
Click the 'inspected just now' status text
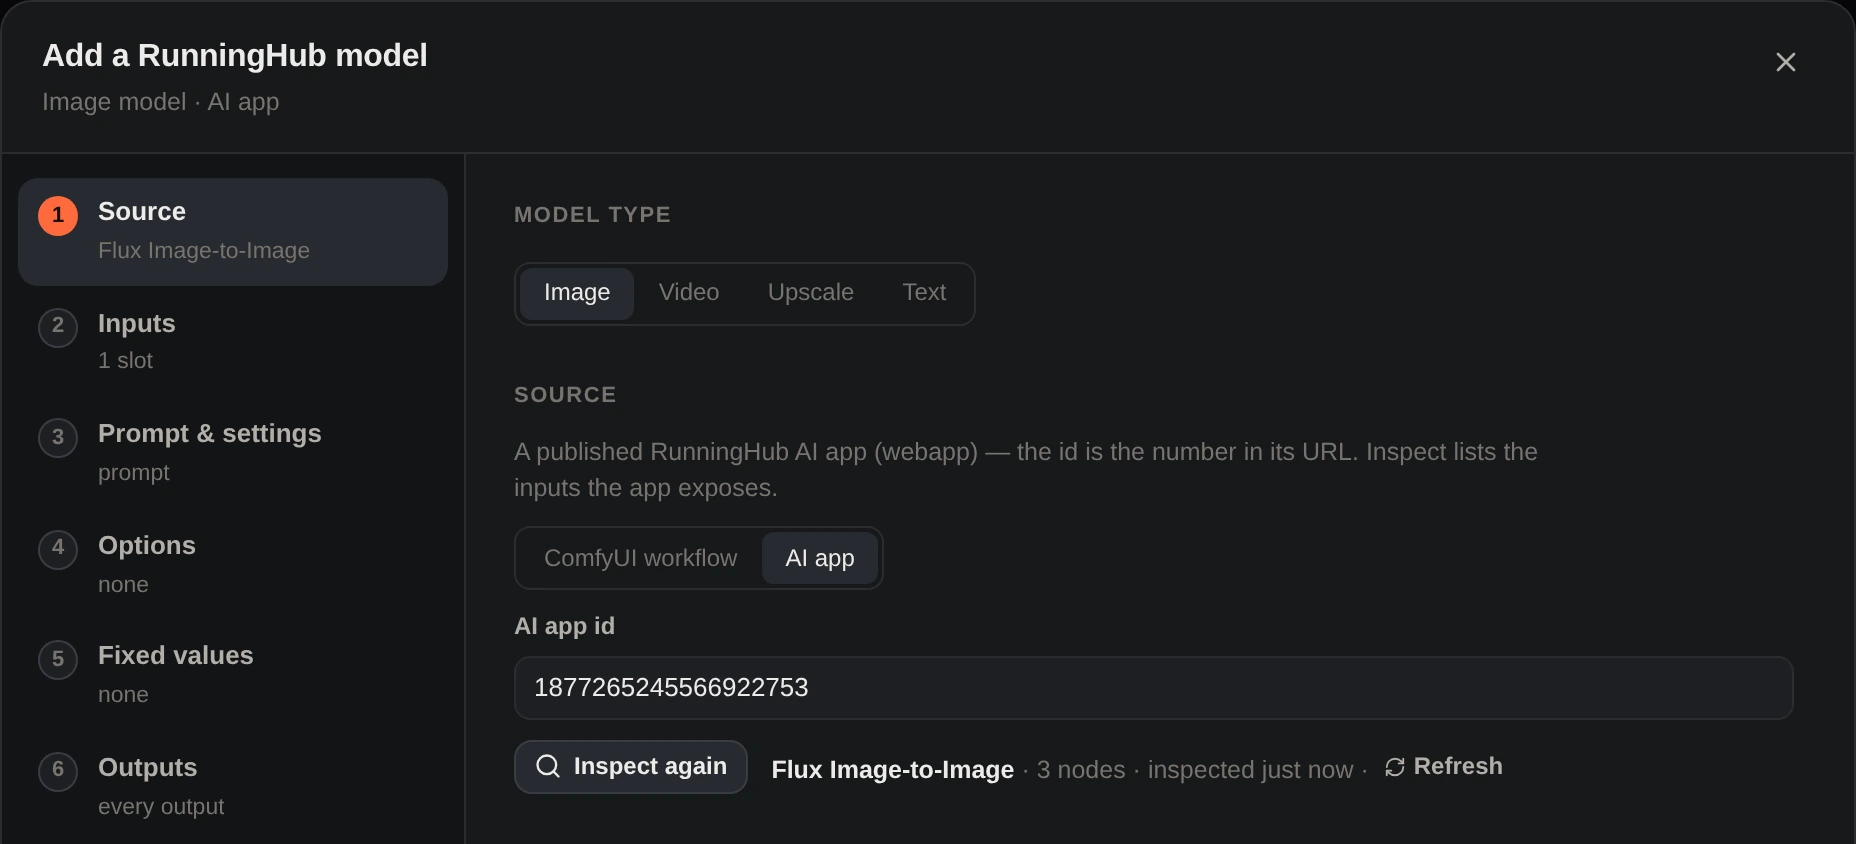click(x=1250, y=770)
